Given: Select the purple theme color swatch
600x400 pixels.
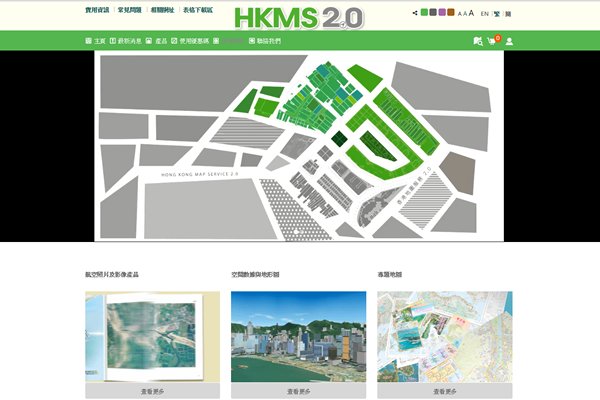Looking at the screenshot, I should pos(442,12).
